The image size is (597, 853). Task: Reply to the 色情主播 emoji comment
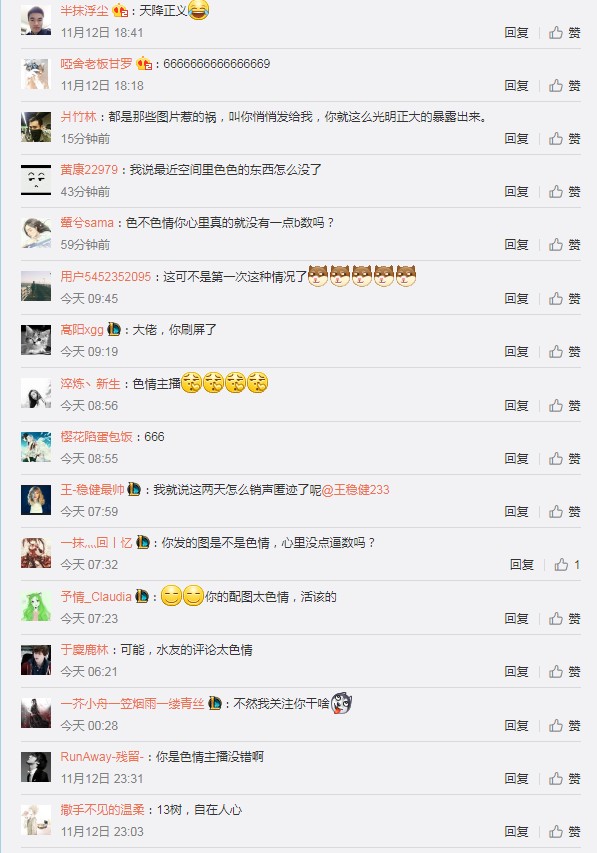click(516, 406)
